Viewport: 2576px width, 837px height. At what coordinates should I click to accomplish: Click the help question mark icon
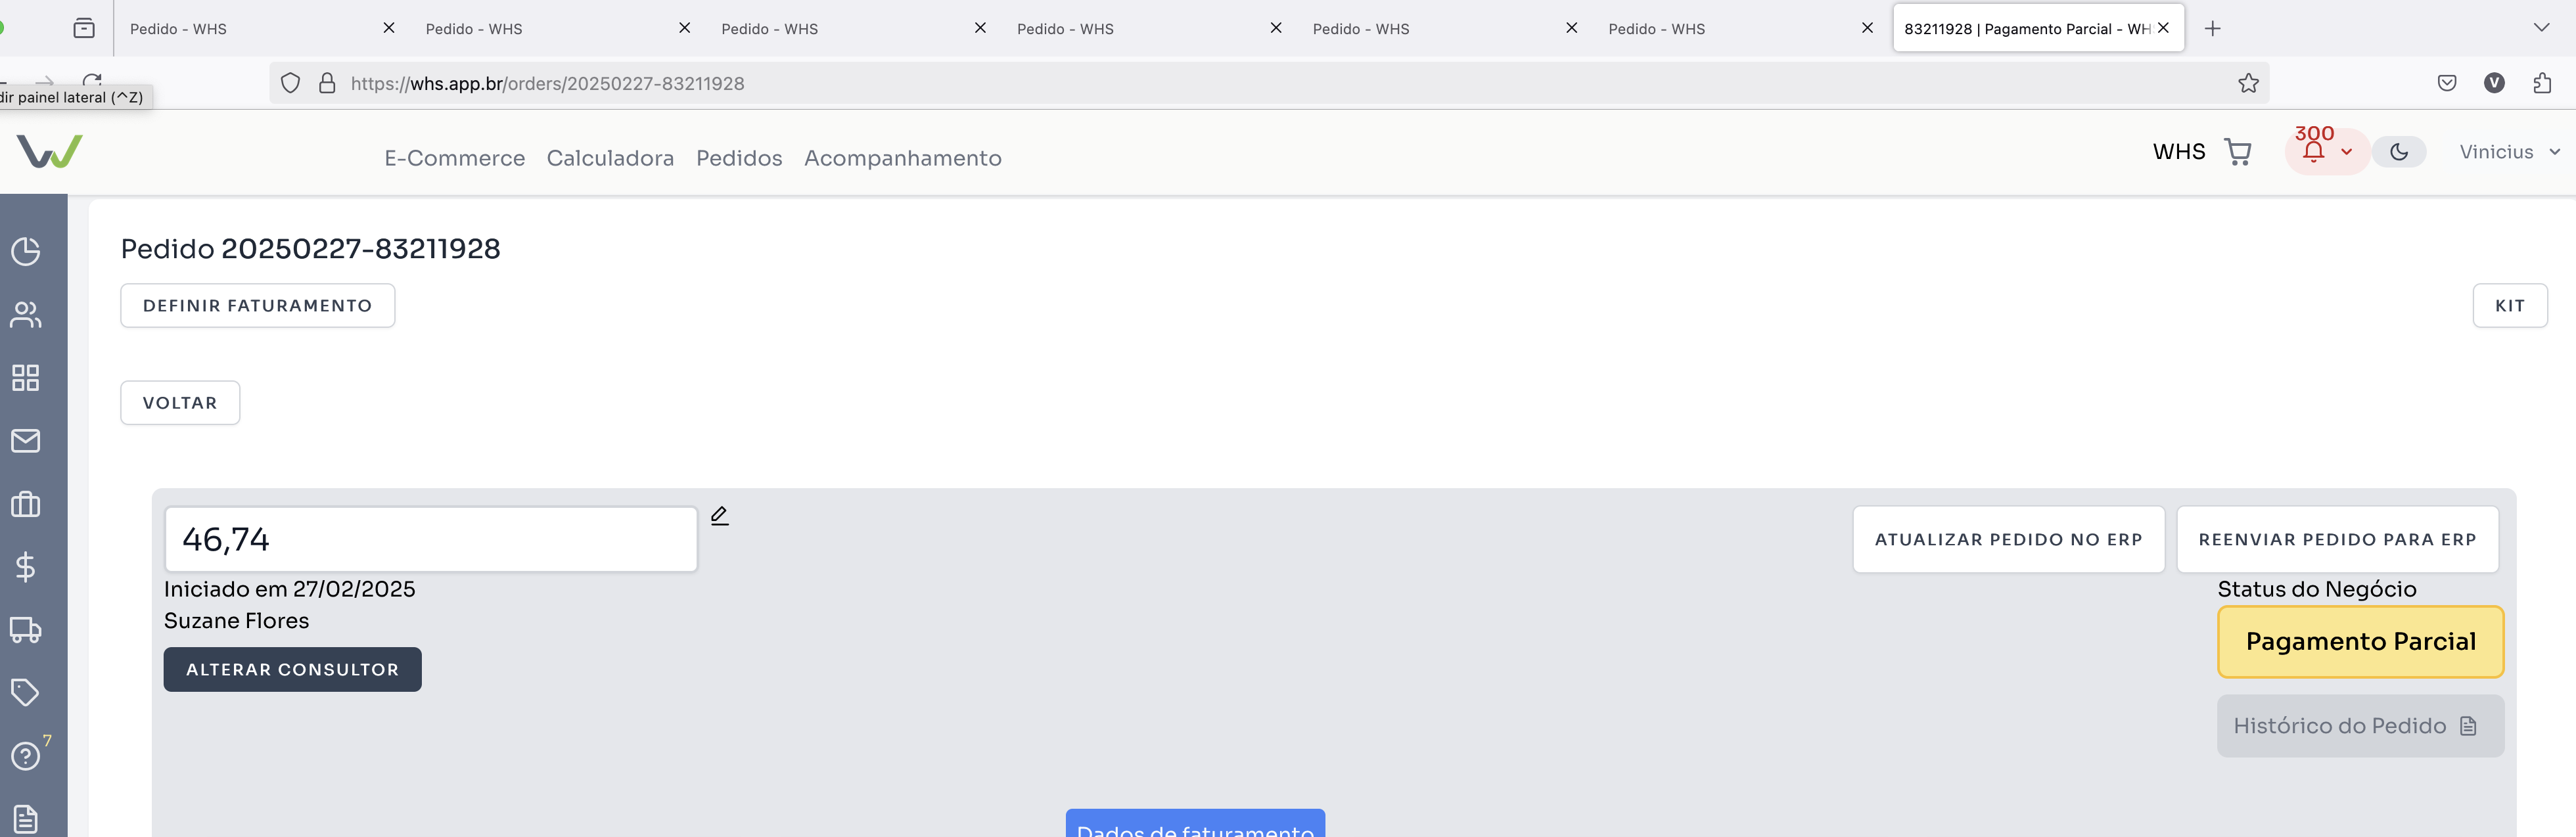coord(26,756)
